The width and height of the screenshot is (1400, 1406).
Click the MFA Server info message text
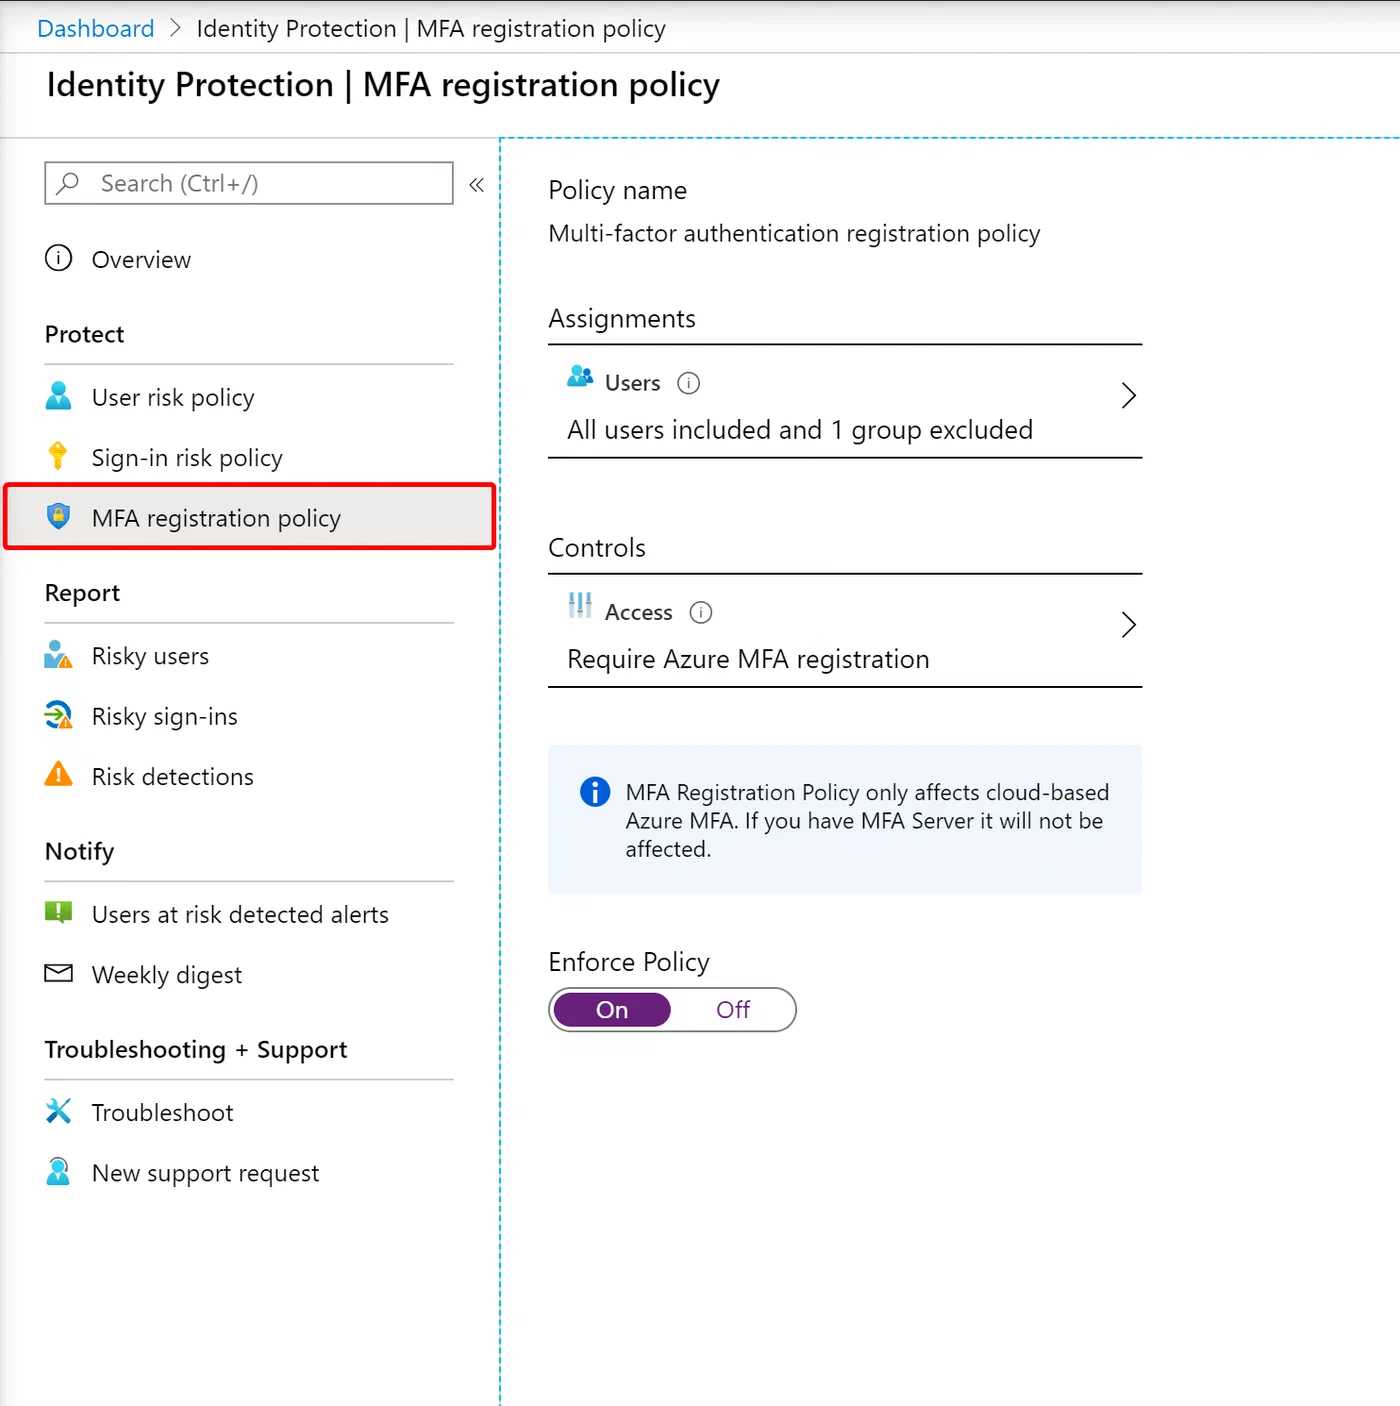pyautogui.click(x=867, y=820)
